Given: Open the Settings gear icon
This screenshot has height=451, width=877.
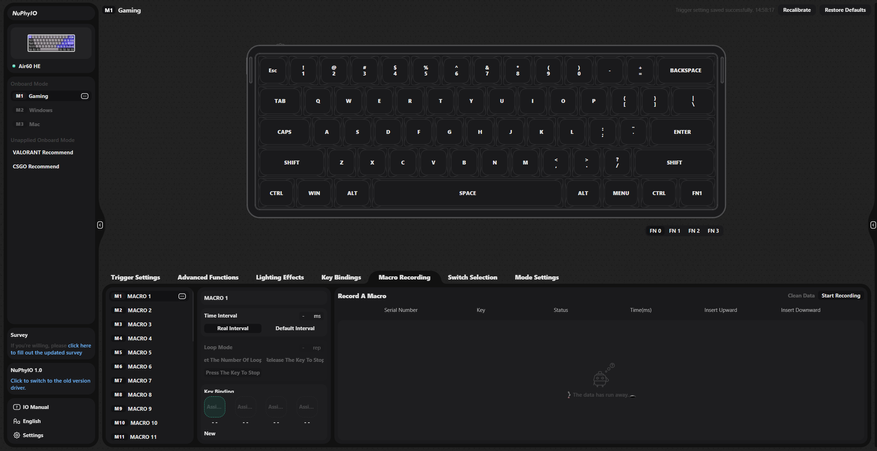Looking at the screenshot, I should tap(17, 435).
